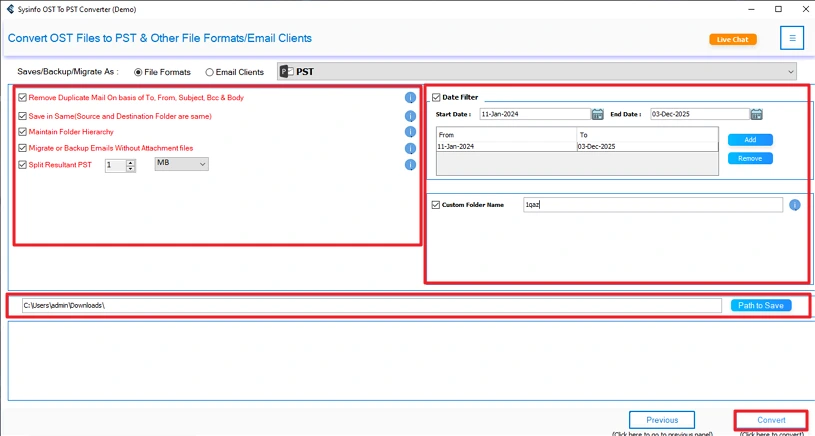Toggle Custom Folder Name checkbox
Viewport: 815px width, 436px height.
pyautogui.click(x=436, y=205)
